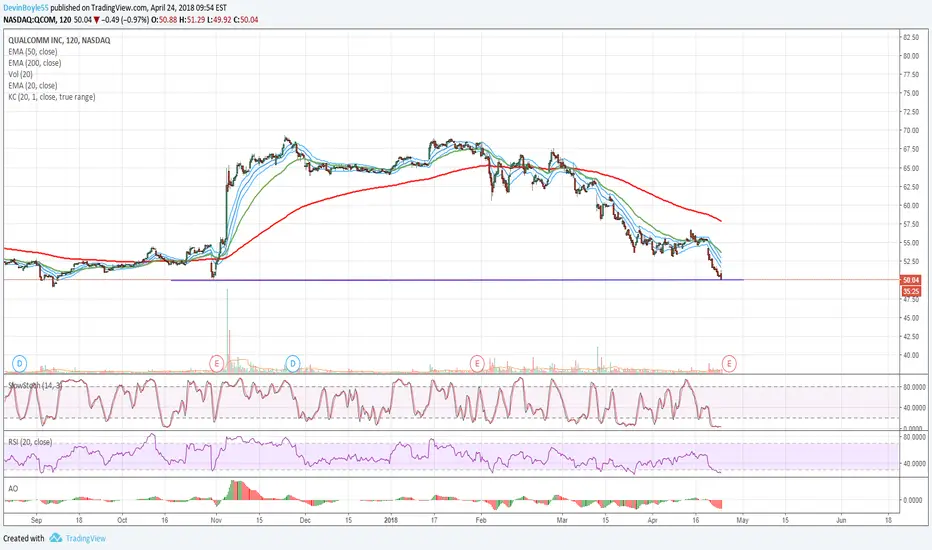Click the 65.00 price axis label
Image resolution: width=932 pixels, height=550 pixels.
tap(911, 168)
